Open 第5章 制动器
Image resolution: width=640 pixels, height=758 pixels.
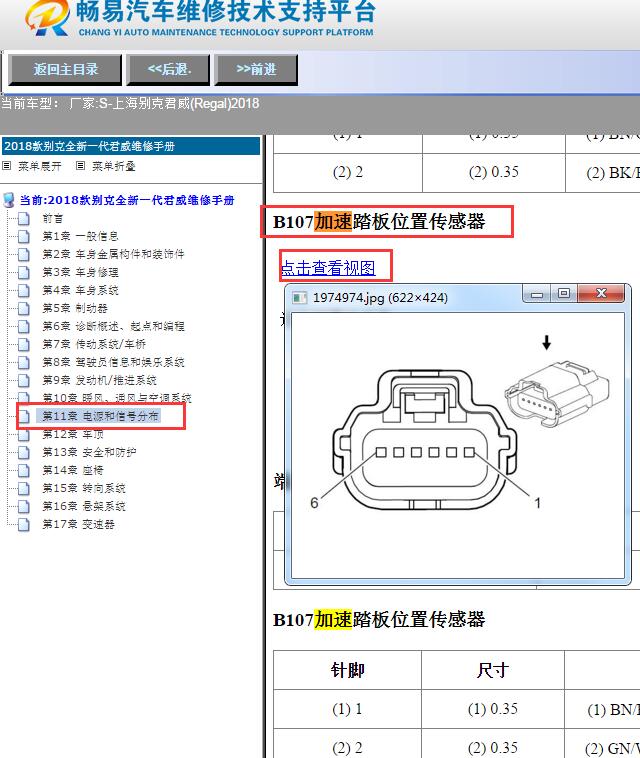[x=75, y=308]
